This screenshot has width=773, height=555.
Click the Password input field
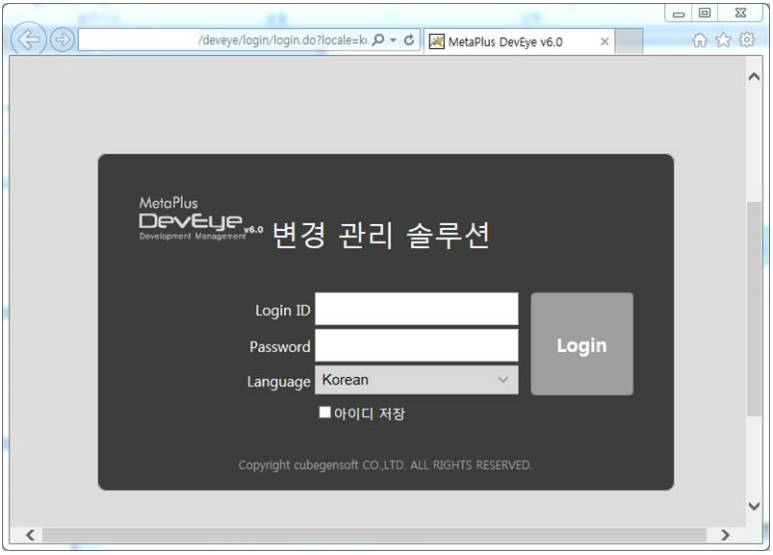pos(417,346)
